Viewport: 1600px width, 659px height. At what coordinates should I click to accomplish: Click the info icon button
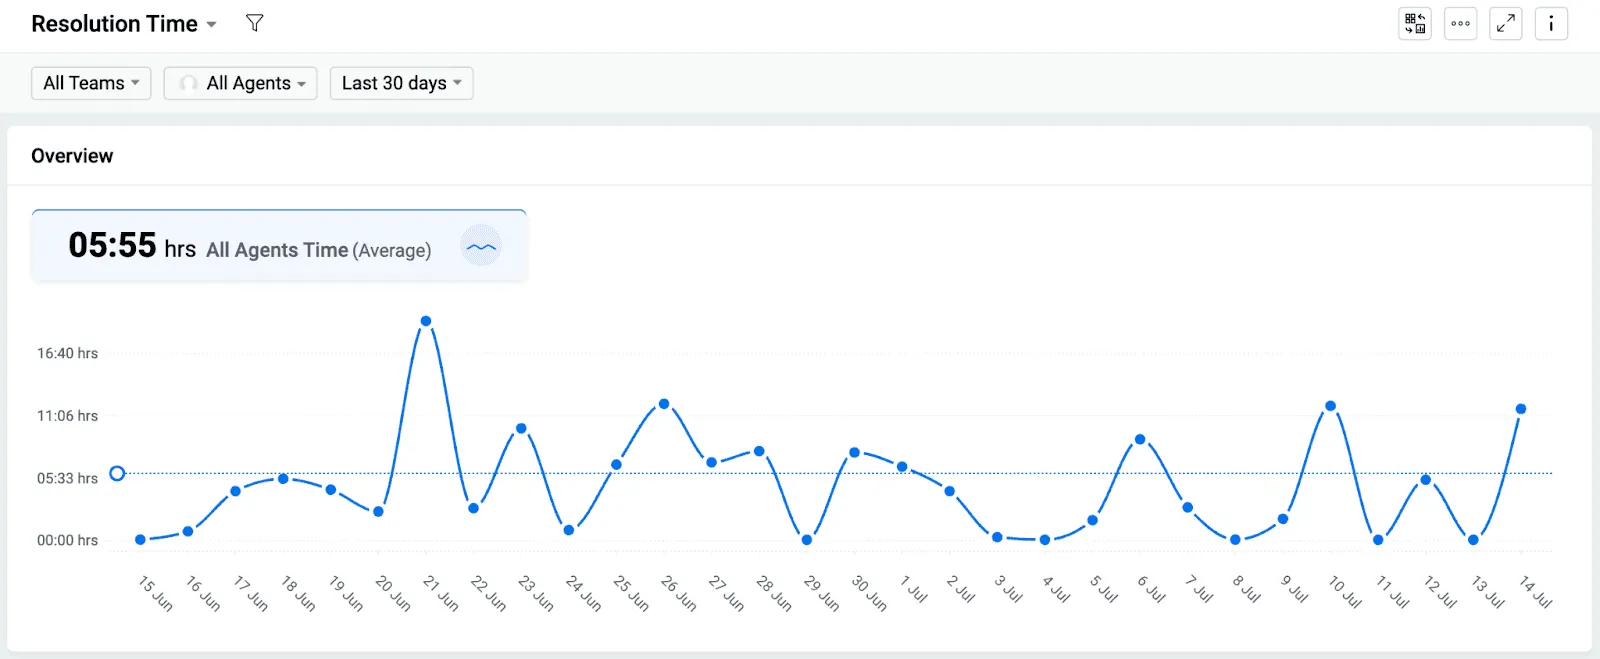point(1551,23)
